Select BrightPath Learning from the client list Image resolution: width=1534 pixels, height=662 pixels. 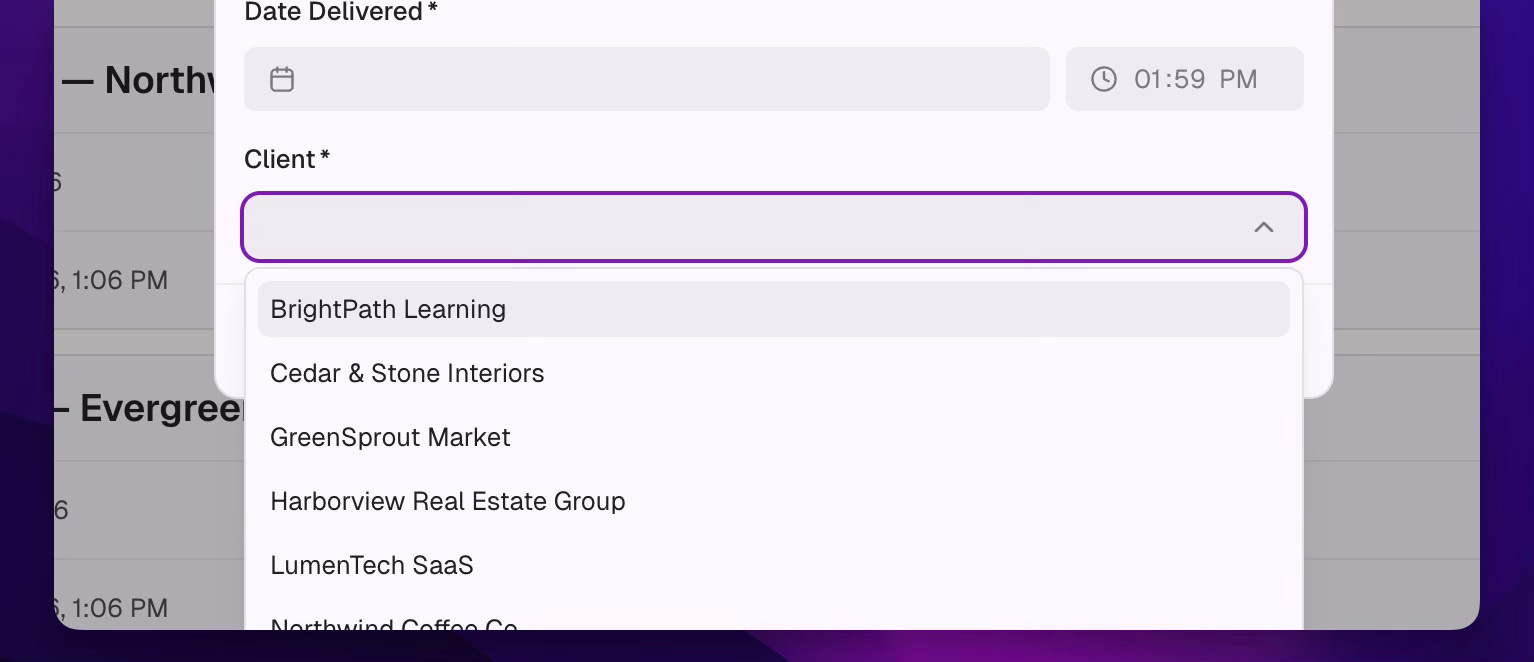click(773, 309)
